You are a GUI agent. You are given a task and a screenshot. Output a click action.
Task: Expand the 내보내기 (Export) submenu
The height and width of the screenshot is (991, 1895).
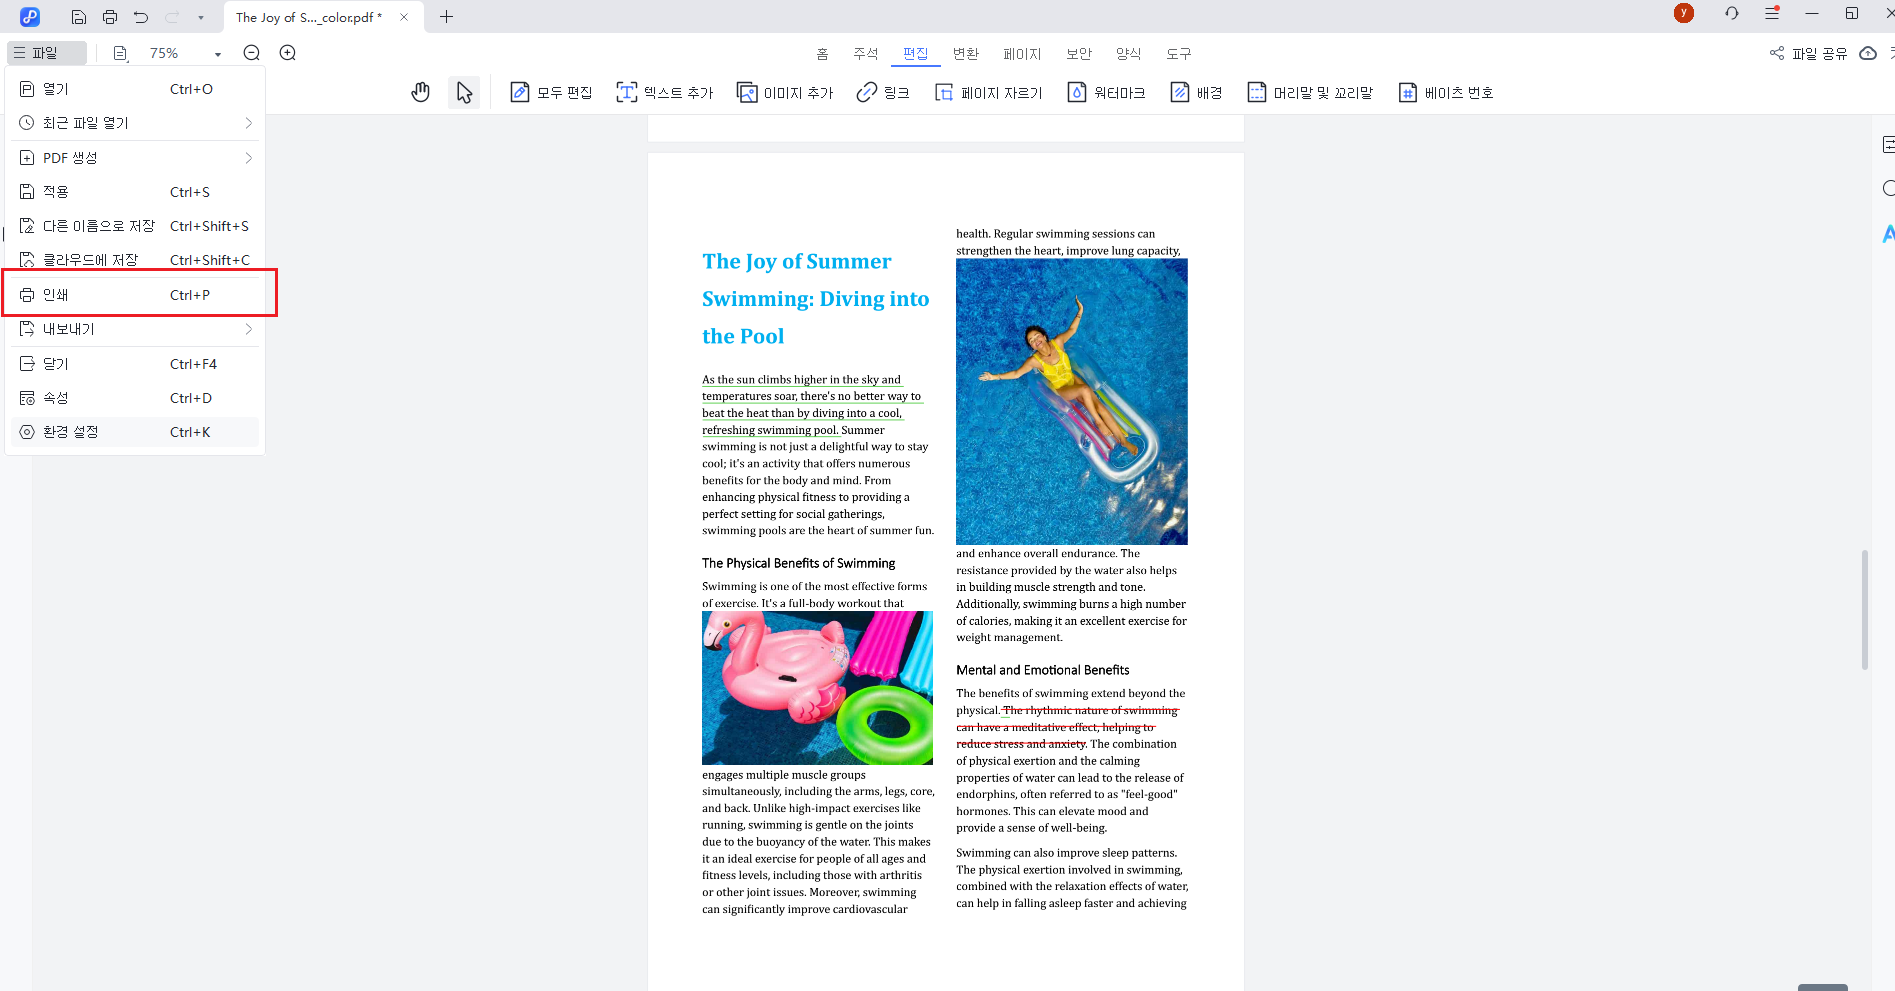[x=135, y=328]
